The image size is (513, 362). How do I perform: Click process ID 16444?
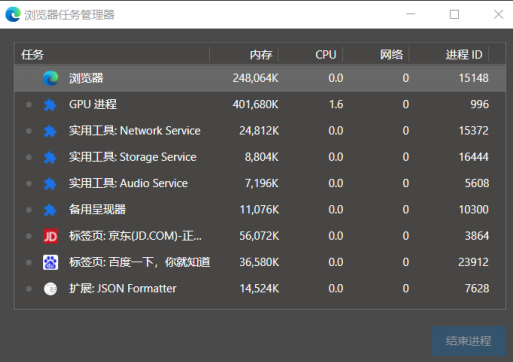point(474,157)
